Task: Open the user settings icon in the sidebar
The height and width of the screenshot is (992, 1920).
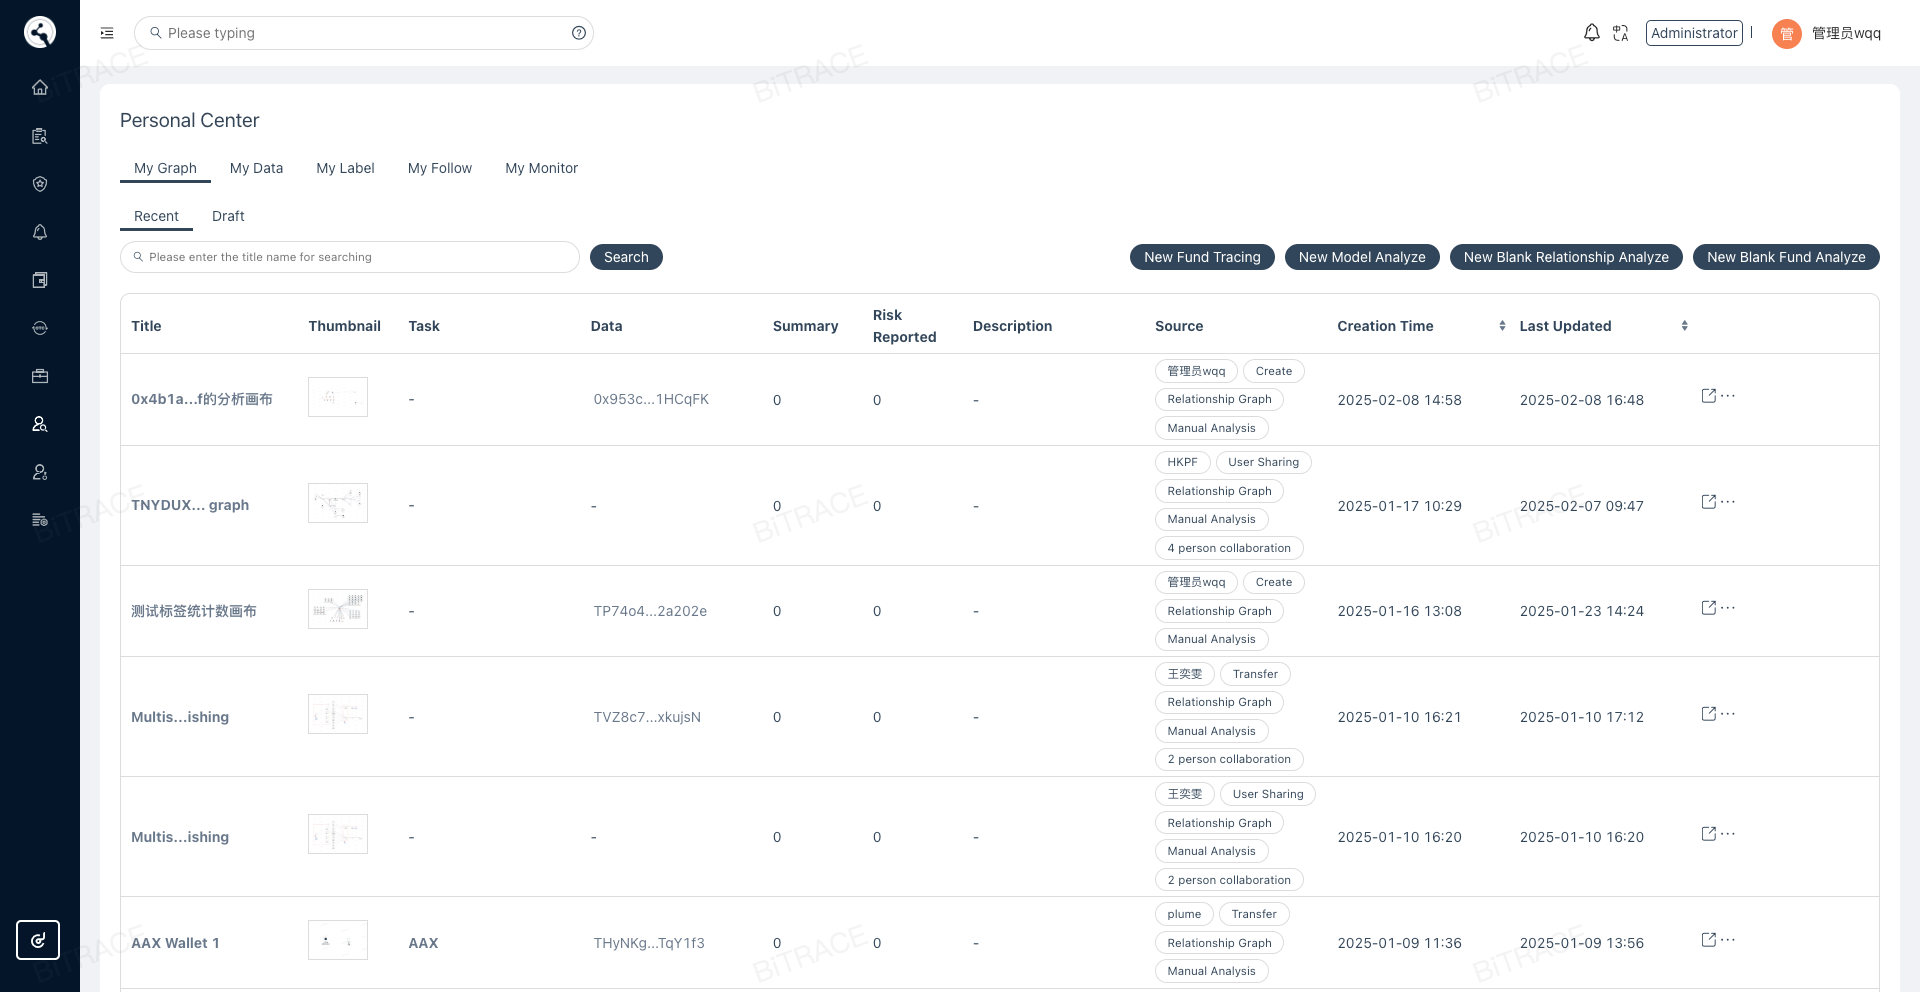Action: [40, 472]
